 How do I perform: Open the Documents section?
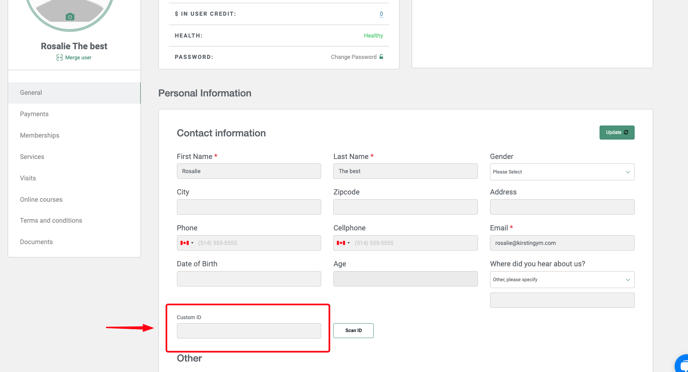click(x=36, y=242)
